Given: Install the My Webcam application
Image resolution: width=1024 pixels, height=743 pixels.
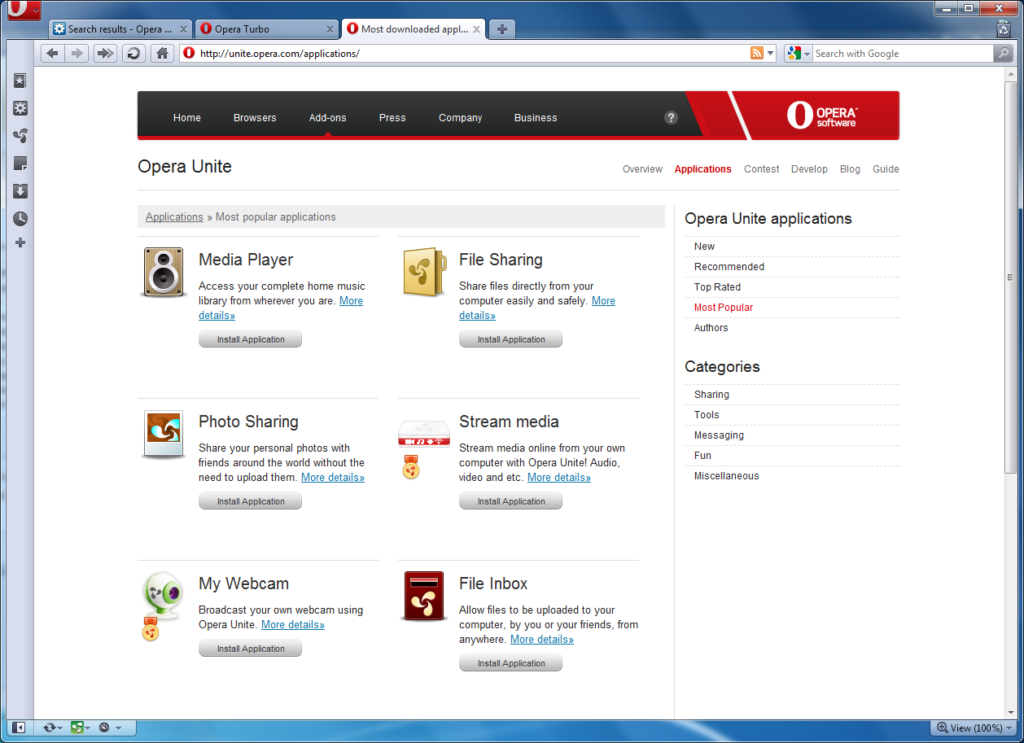Looking at the screenshot, I should [250, 649].
